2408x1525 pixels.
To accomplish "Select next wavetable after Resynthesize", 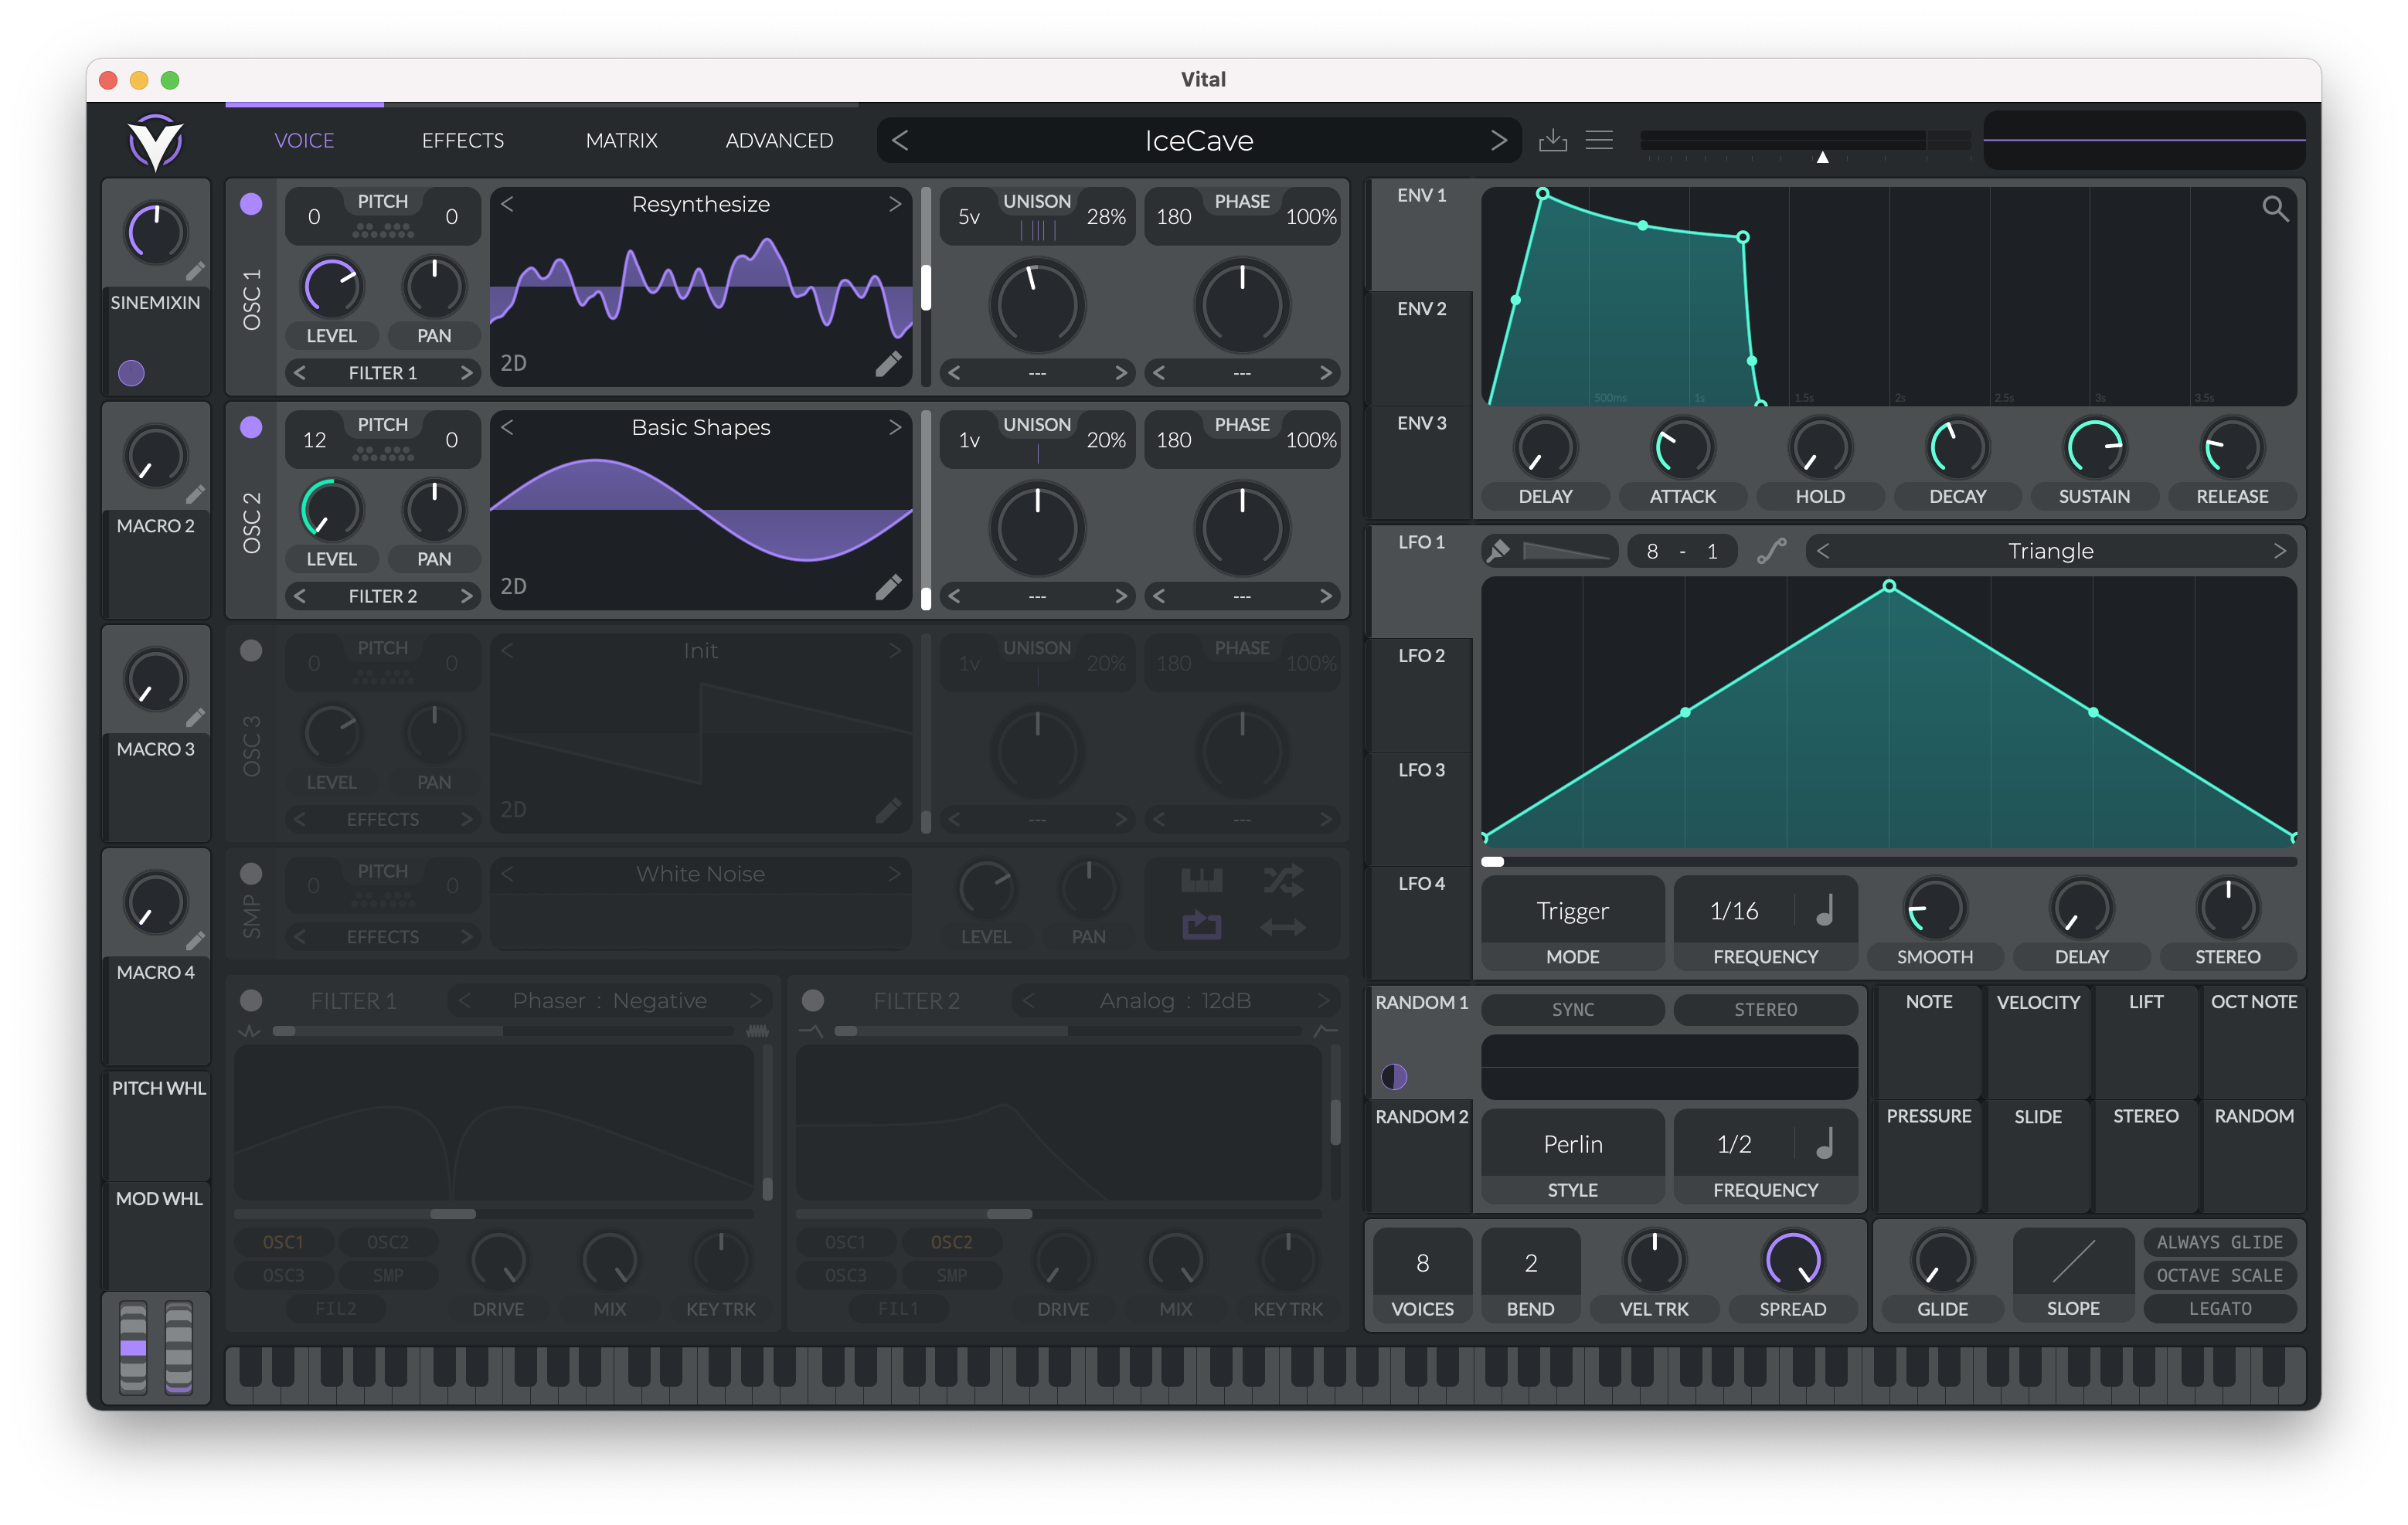I will [894, 204].
